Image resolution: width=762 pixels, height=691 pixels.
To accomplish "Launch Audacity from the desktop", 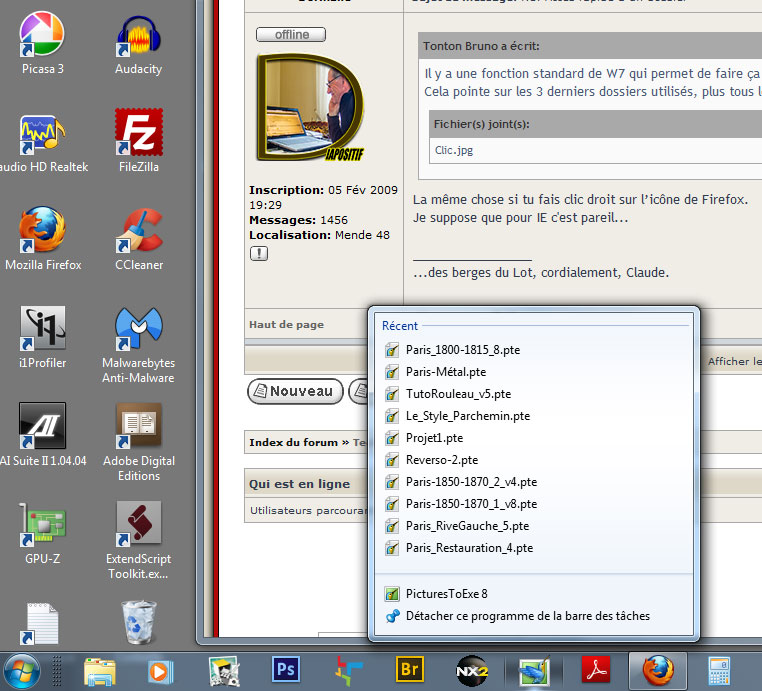I will (138, 37).
